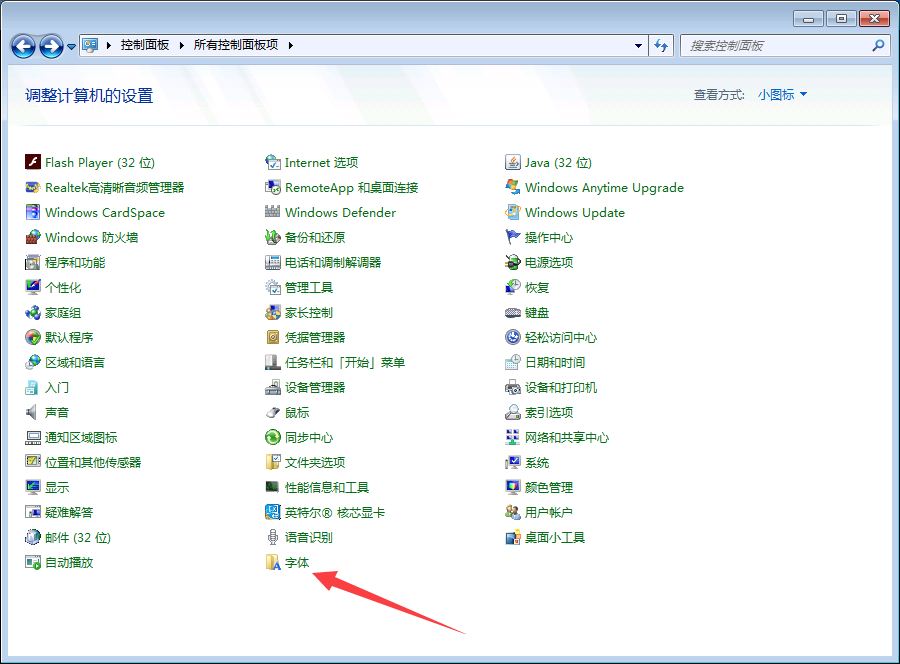
Task: Open the Realtek高清晰音频管理器 icon
Action: [33, 188]
